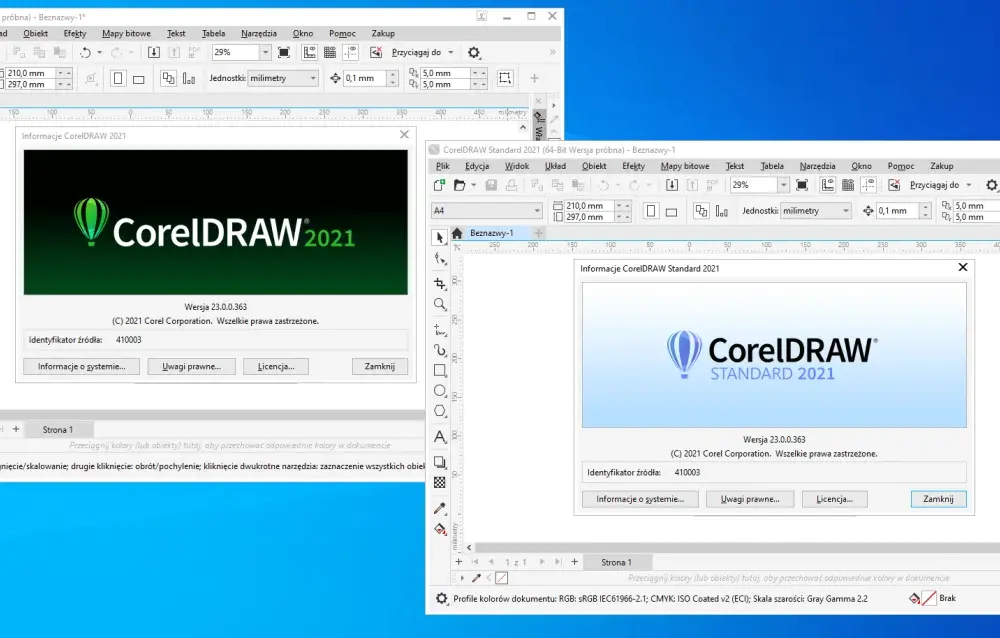Open zoom level 29% dropdown in Standard window
This screenshot has height=638, width=1000.
tap(783, 185)
